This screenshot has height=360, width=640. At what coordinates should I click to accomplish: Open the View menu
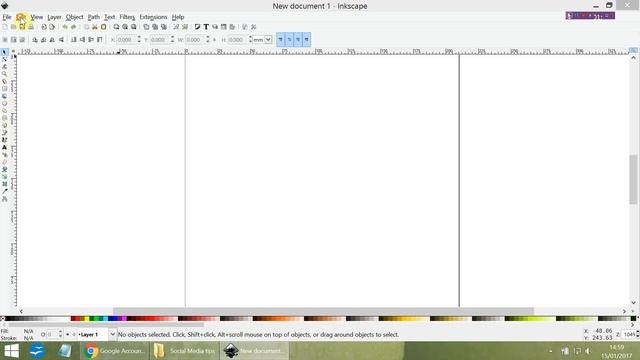(x=36, y=17)
